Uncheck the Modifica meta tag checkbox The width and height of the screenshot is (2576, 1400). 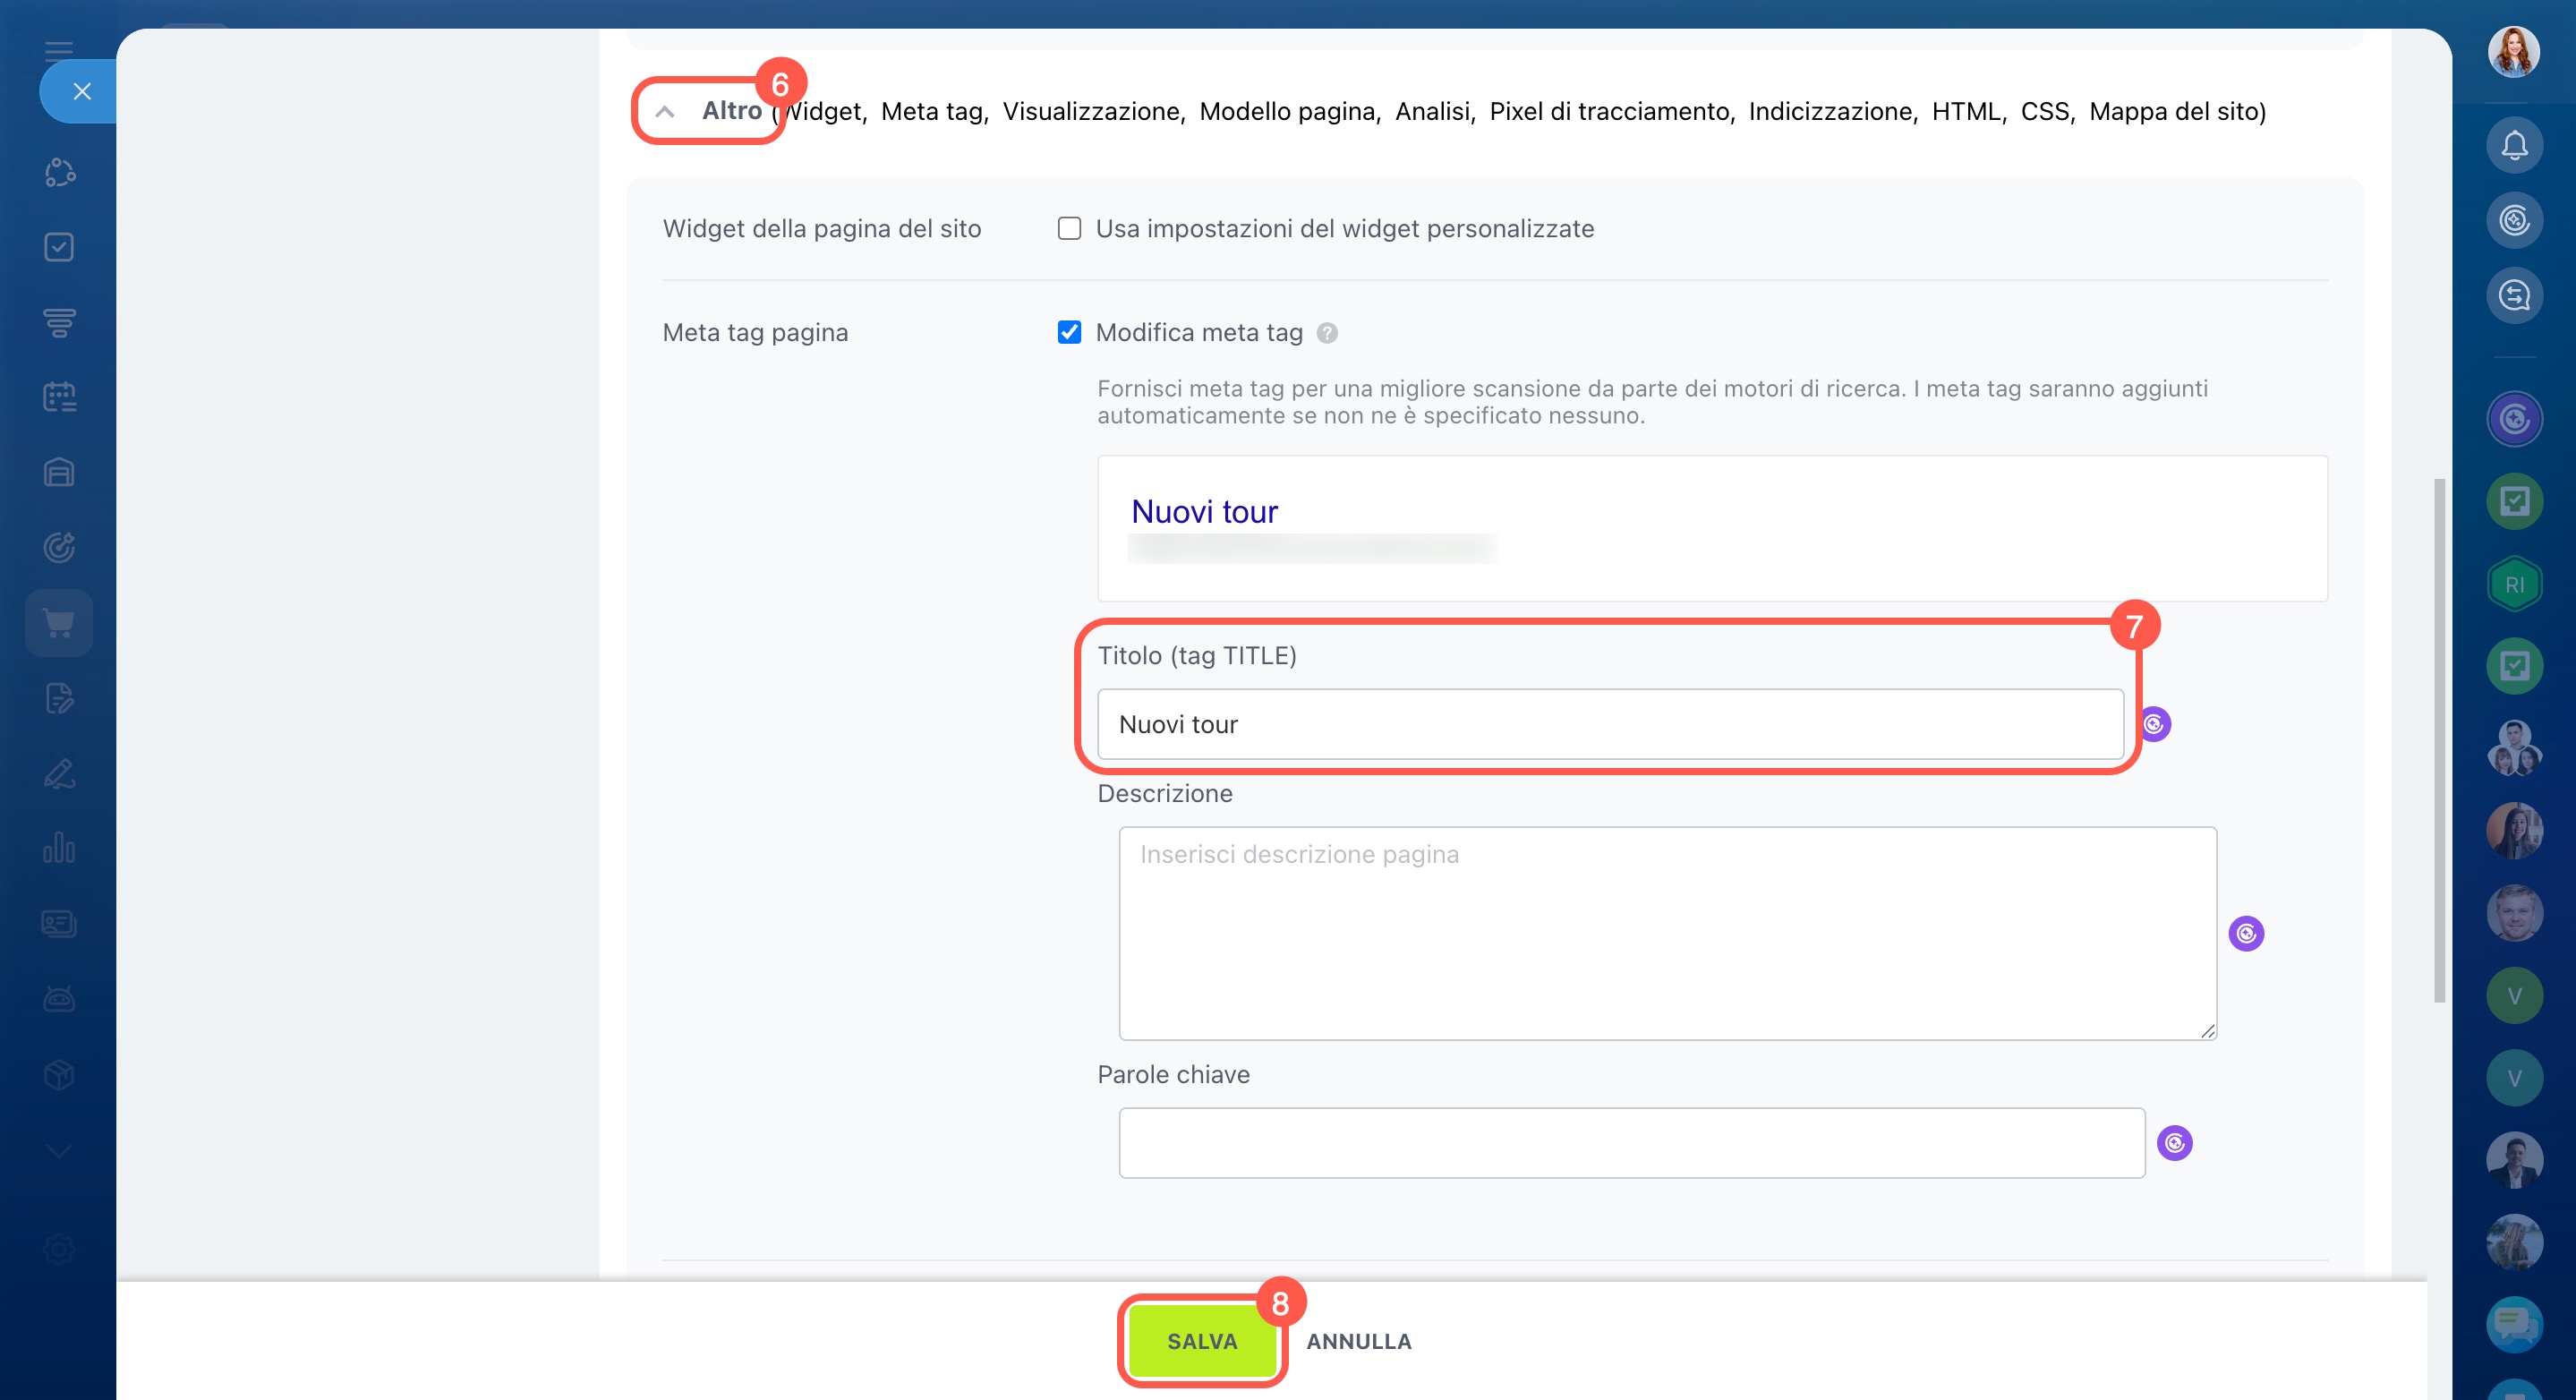(1069, 333)
